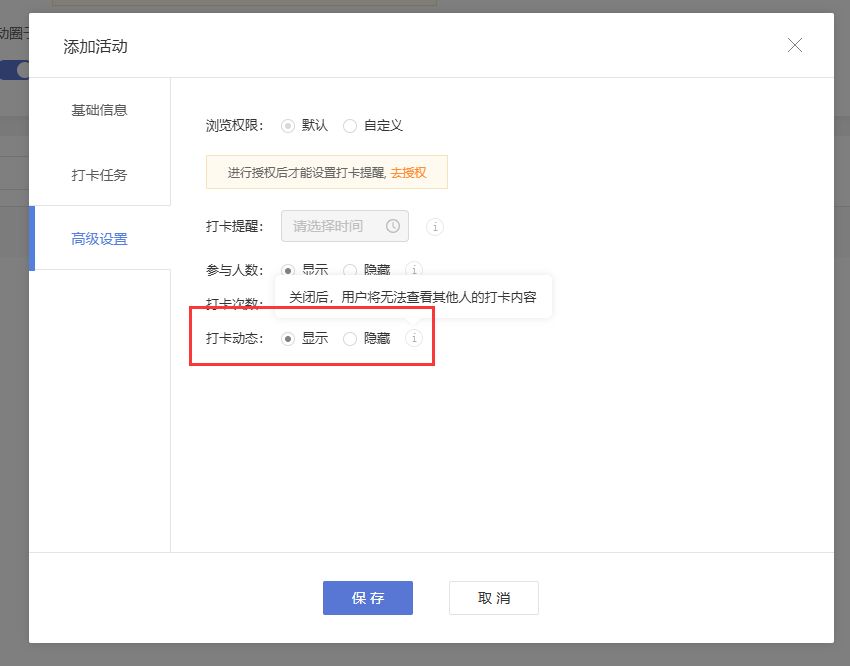850x666 pixels.
Task: Click the info icon next to 参与人数 options
Action: tap(414, 270)
